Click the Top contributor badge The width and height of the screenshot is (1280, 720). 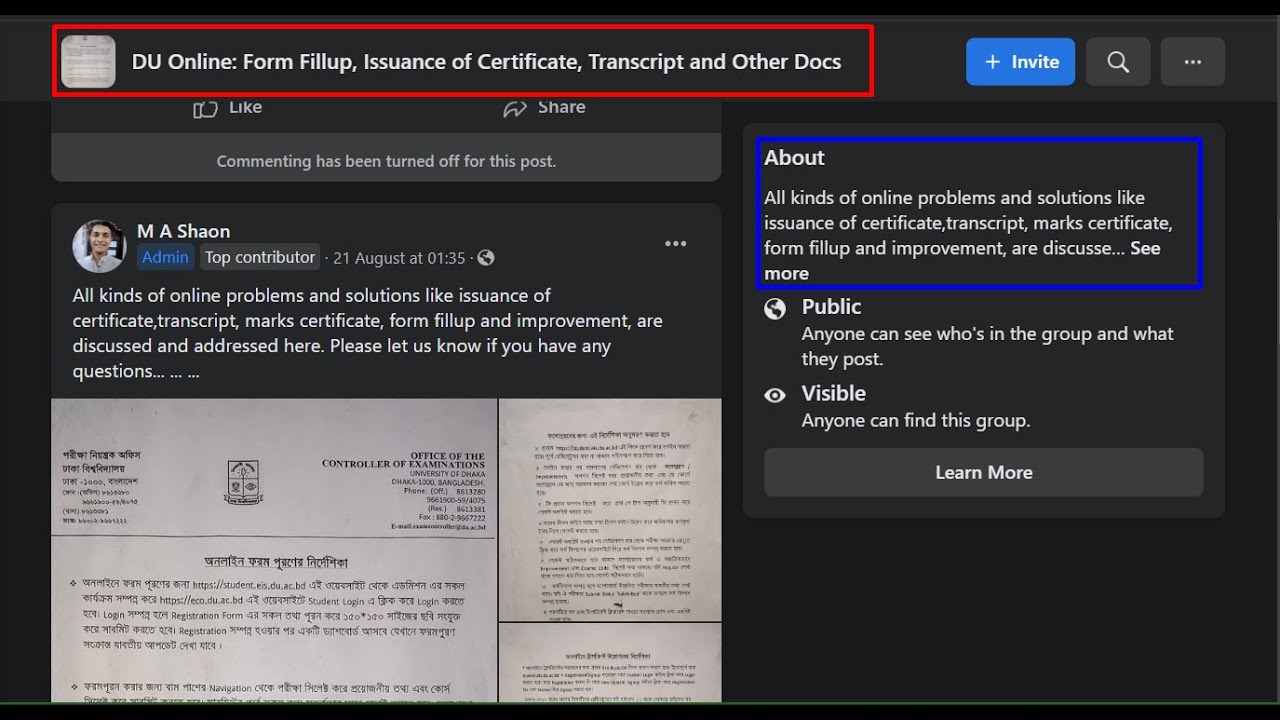click(260, 257)
